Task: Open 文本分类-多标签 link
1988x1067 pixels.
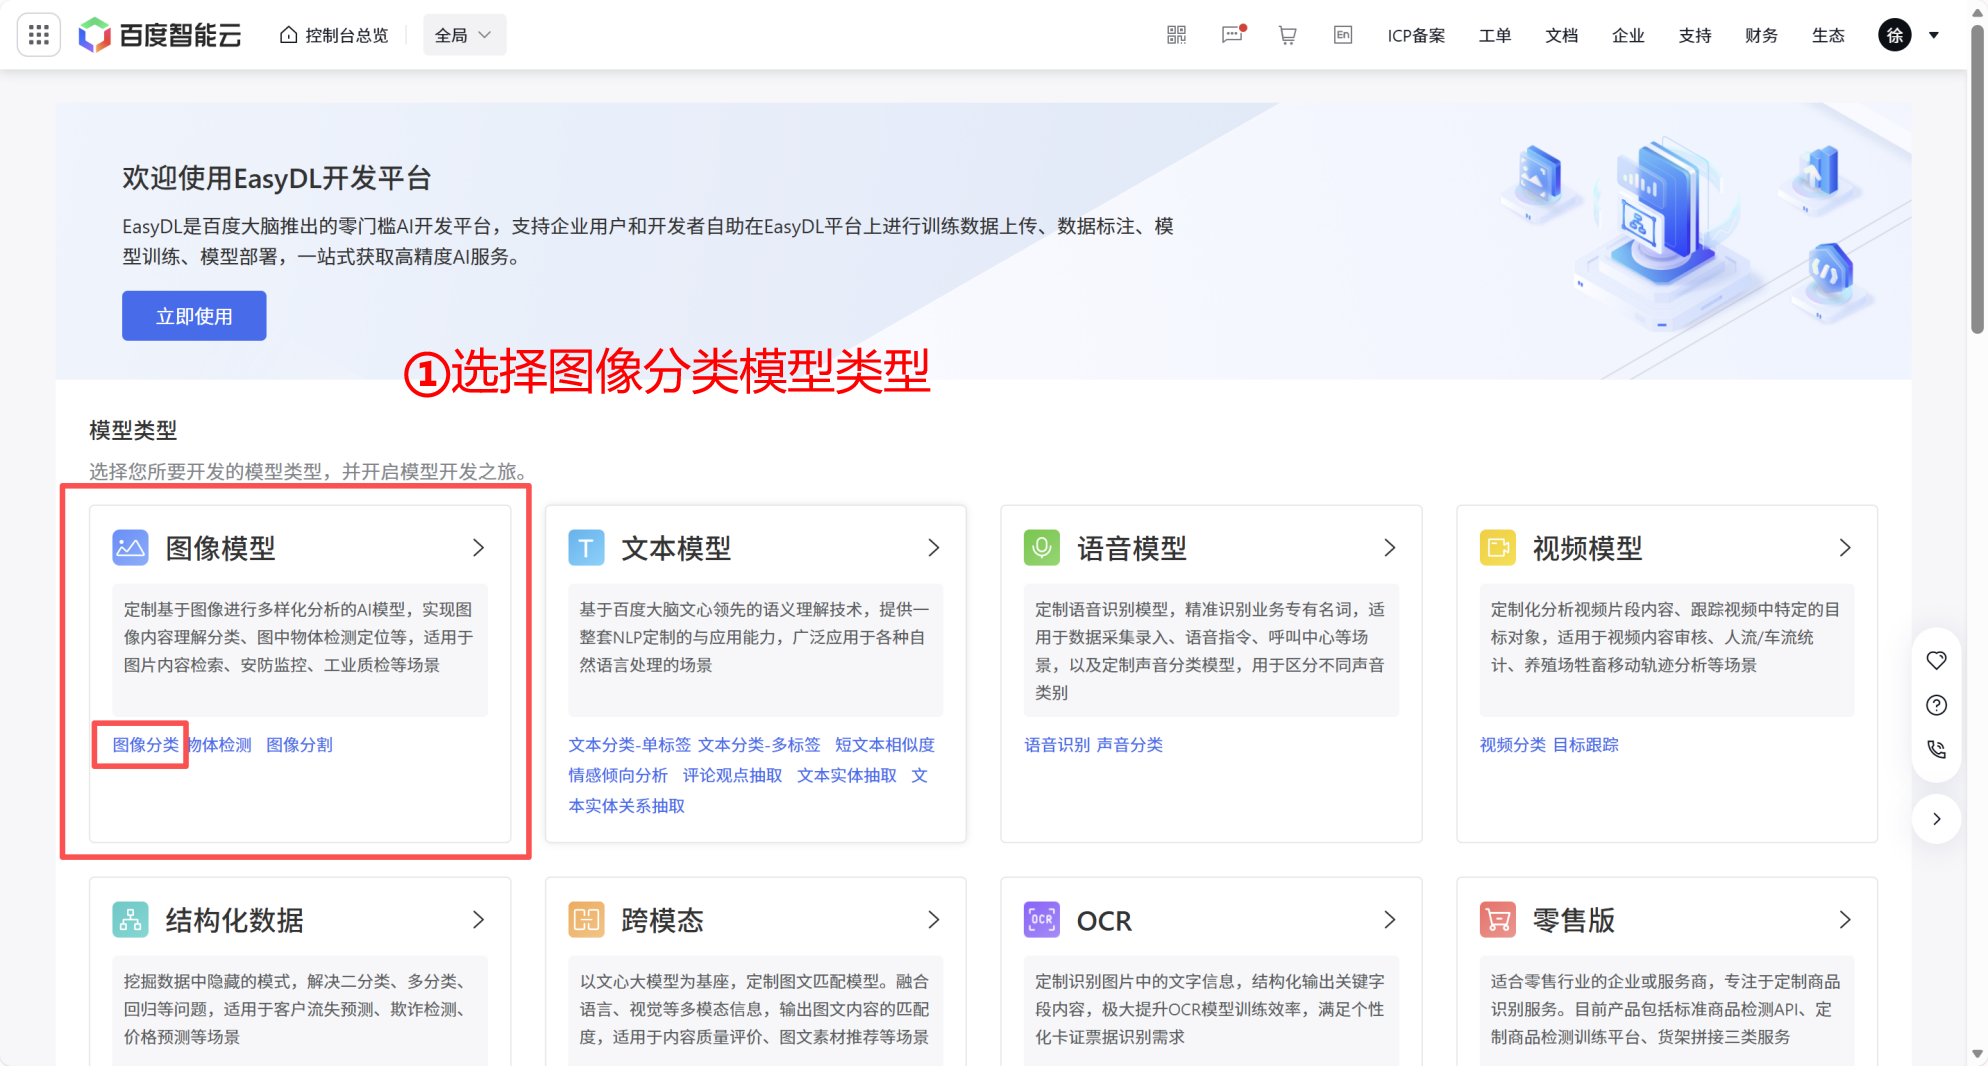Action: pyautogui.click(x=759, y=745)
